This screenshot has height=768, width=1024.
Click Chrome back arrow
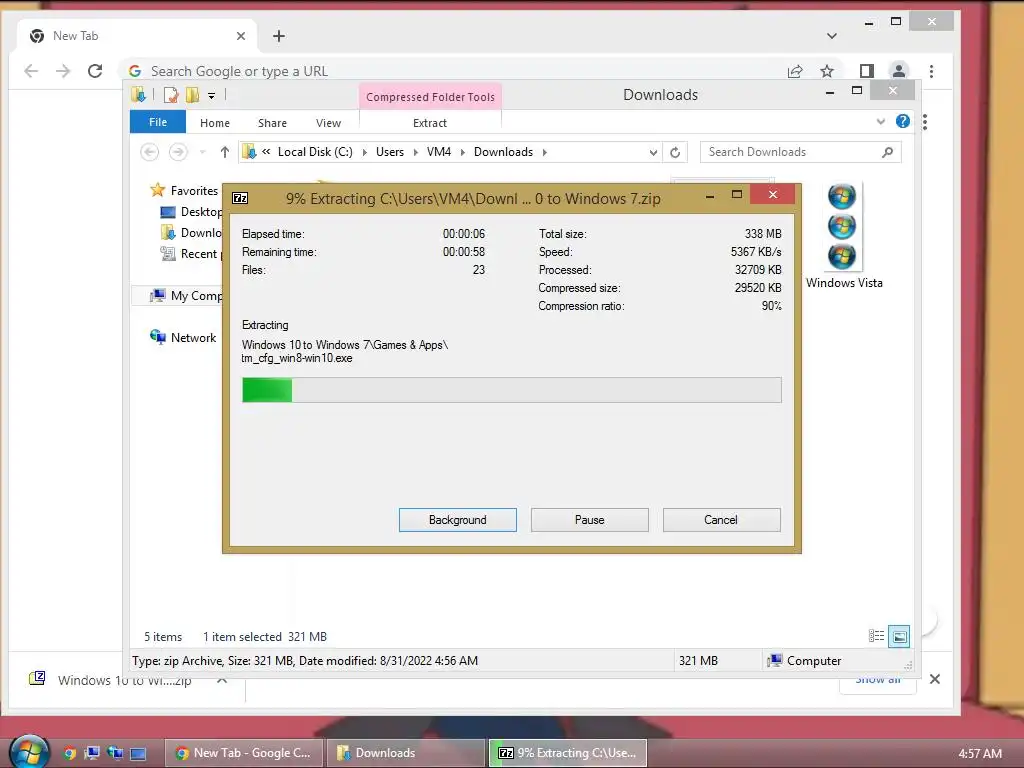[x=31, y=71]
